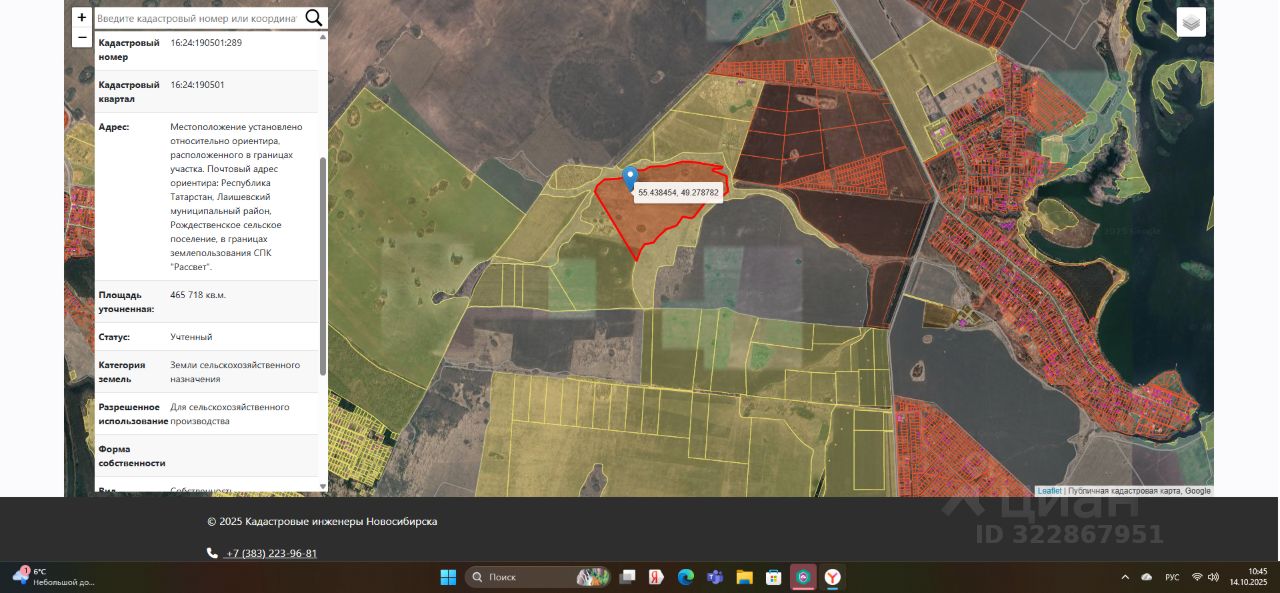Open the weather widget showing 6°C
1280x593 pixels.
[x=53, y=577]
